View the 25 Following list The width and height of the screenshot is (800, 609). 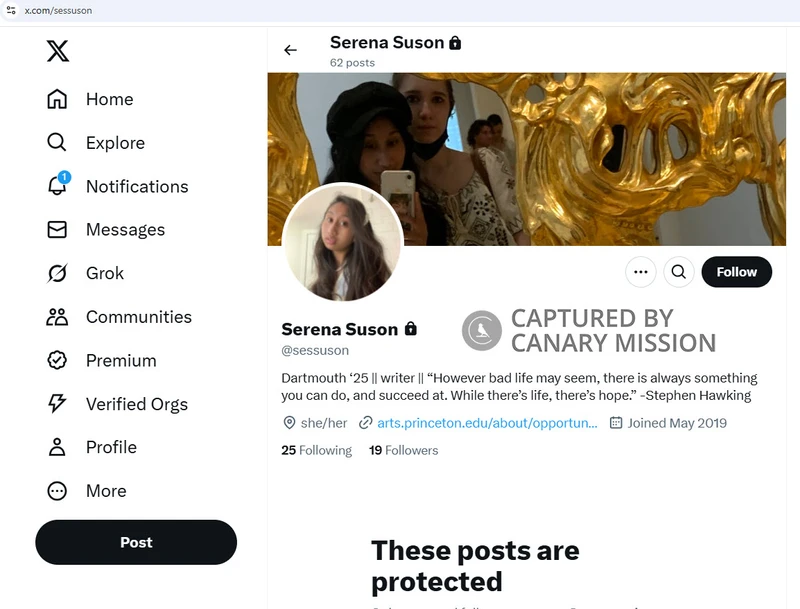click(x=316, y=450)
